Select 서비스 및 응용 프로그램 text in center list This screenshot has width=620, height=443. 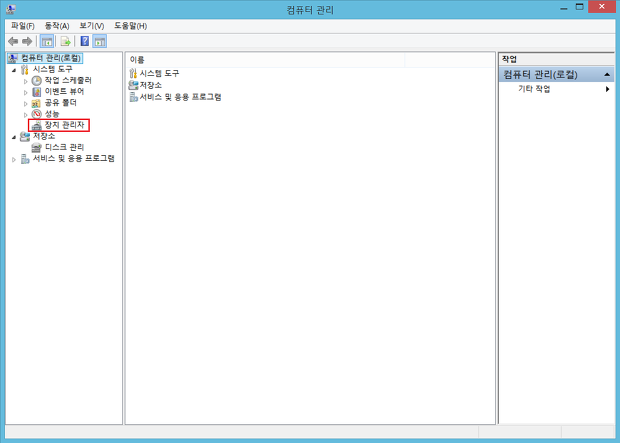tap(180, 97)
